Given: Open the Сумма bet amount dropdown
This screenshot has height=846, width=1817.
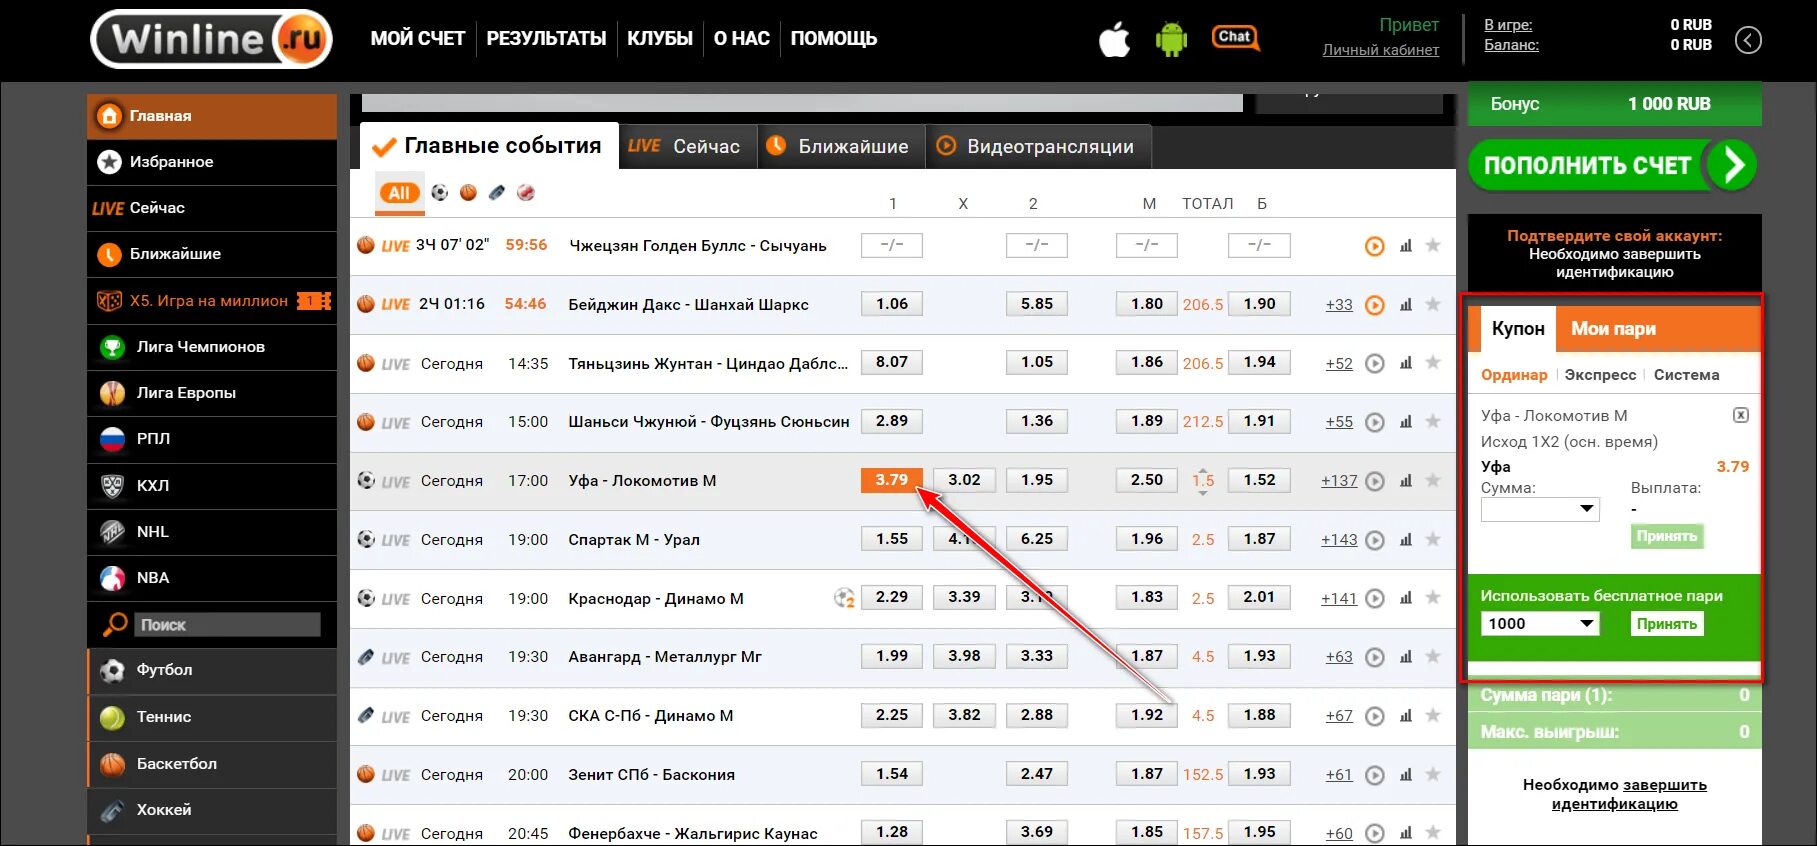Looking at the screenshot, I should coord(1540,509).
